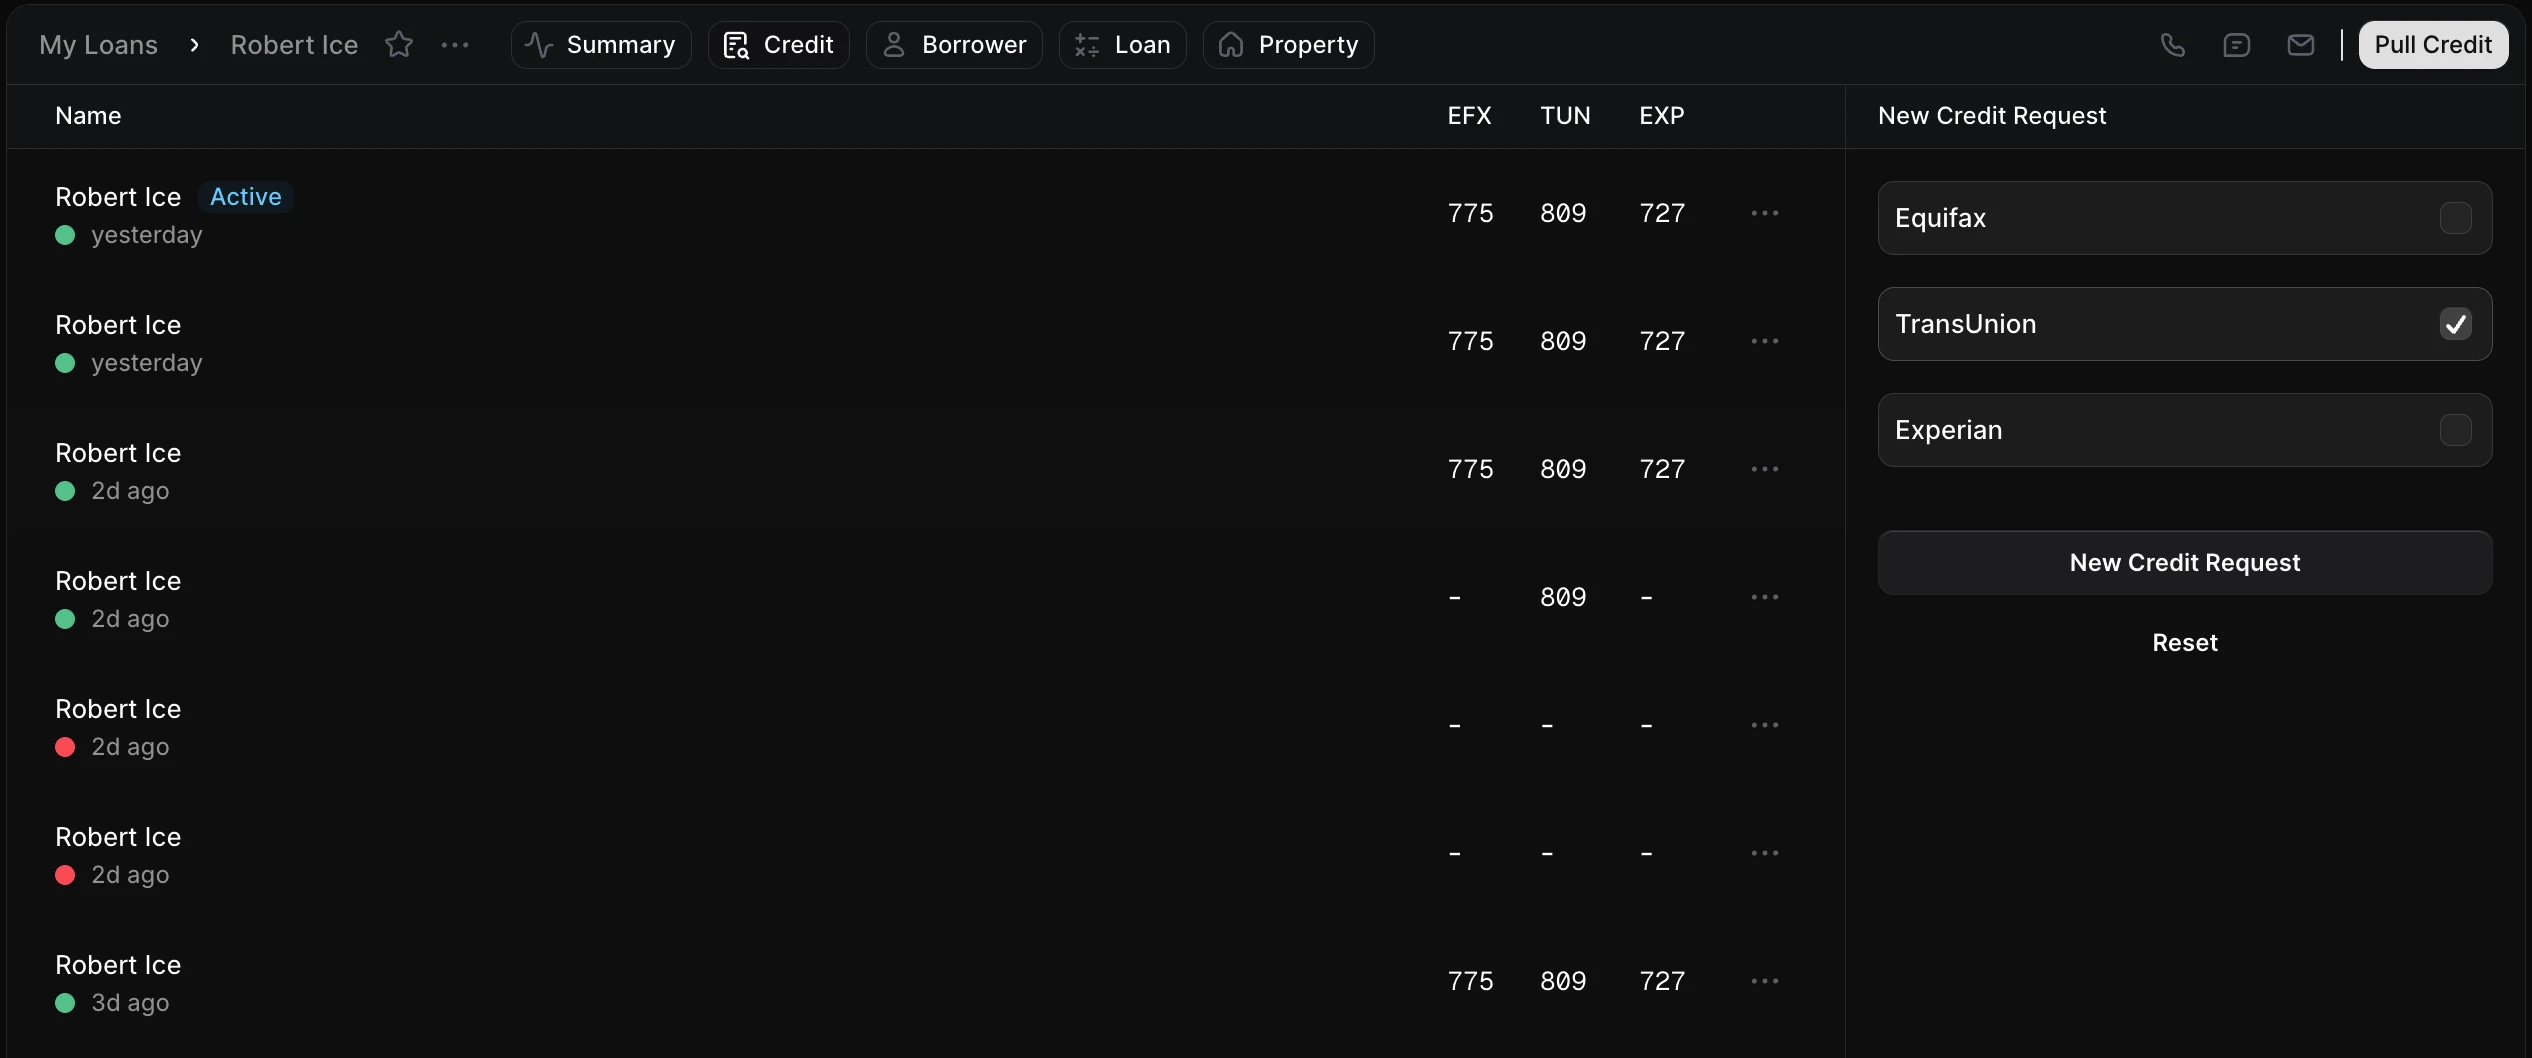Navigate to My Loans in the breadcrumb

pyautogui.click(x=98, y=44)
